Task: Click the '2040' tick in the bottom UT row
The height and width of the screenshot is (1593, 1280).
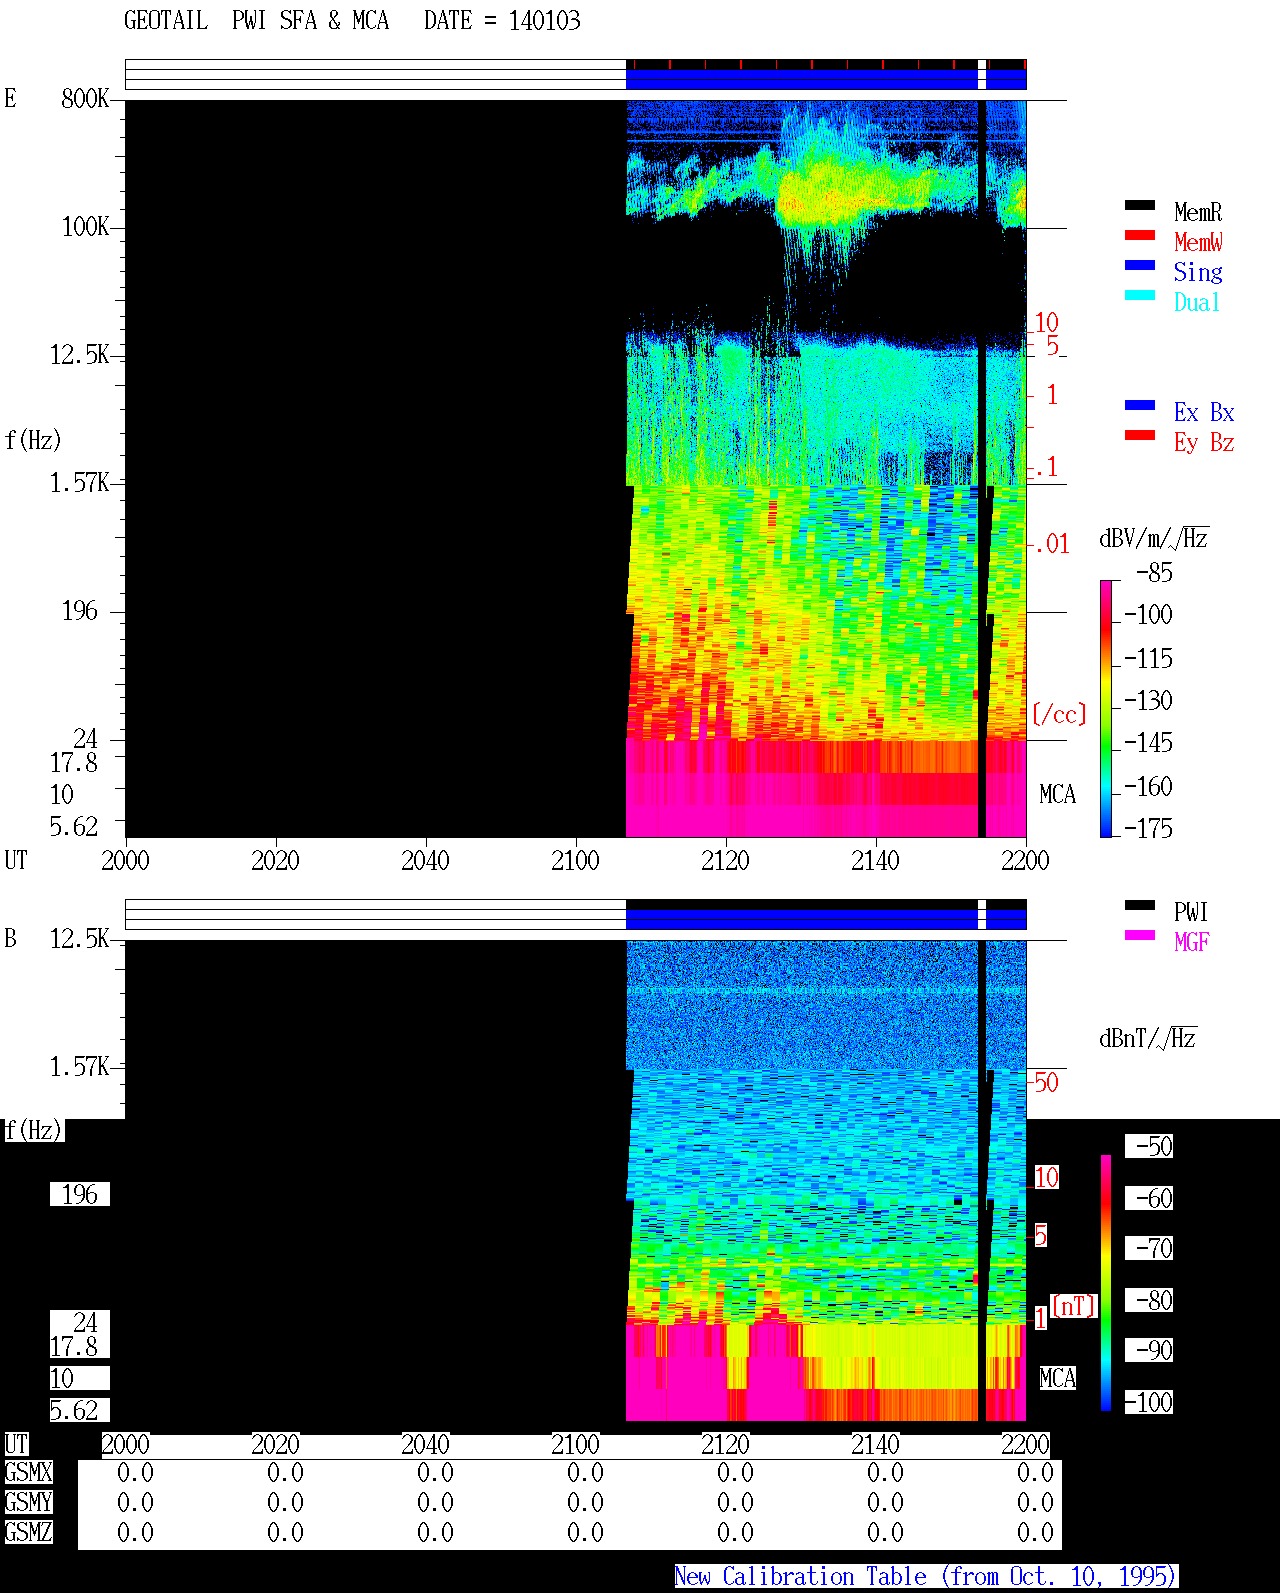Action: pyautogui.click(x=425, y=1444)
